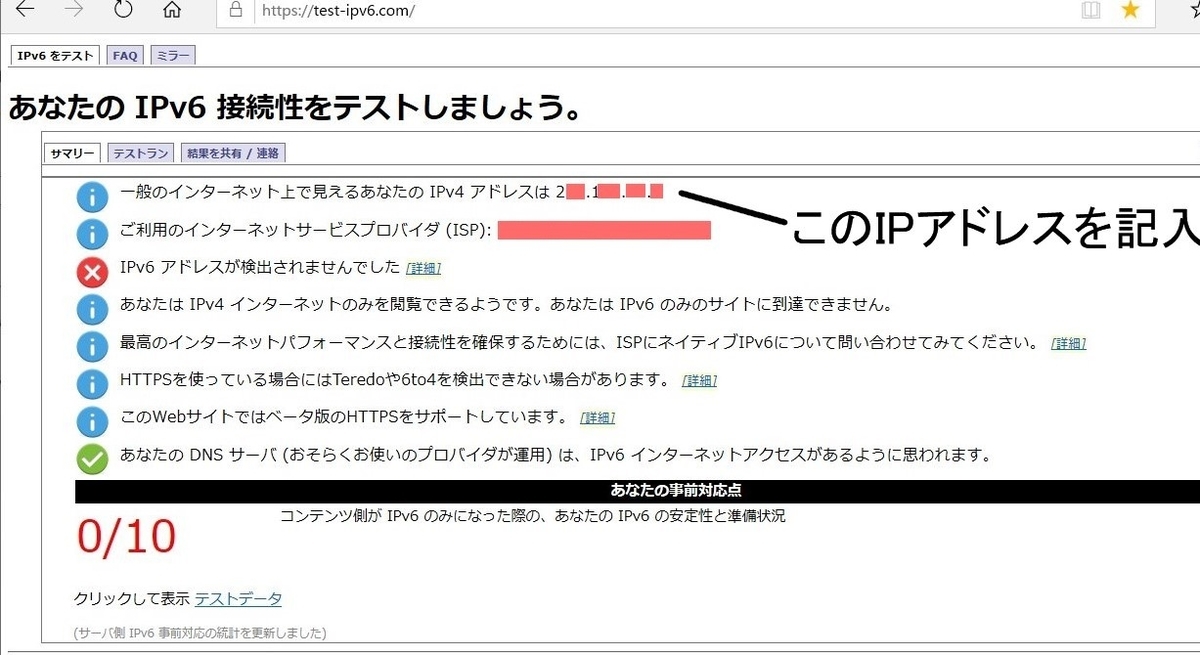Screen dimensions: 1200x655
Task: Click green check icon for DNS サーバ line
Action: (92, 458)
